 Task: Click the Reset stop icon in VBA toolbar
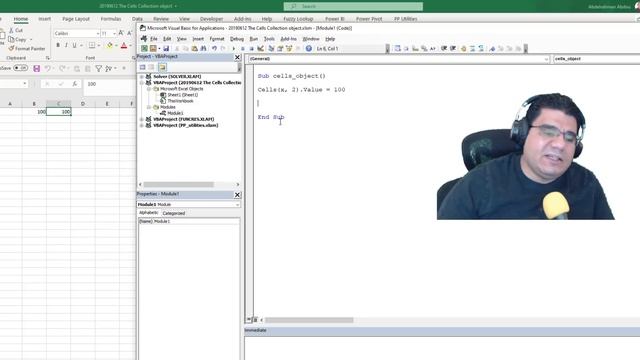(x=251, y=49)
